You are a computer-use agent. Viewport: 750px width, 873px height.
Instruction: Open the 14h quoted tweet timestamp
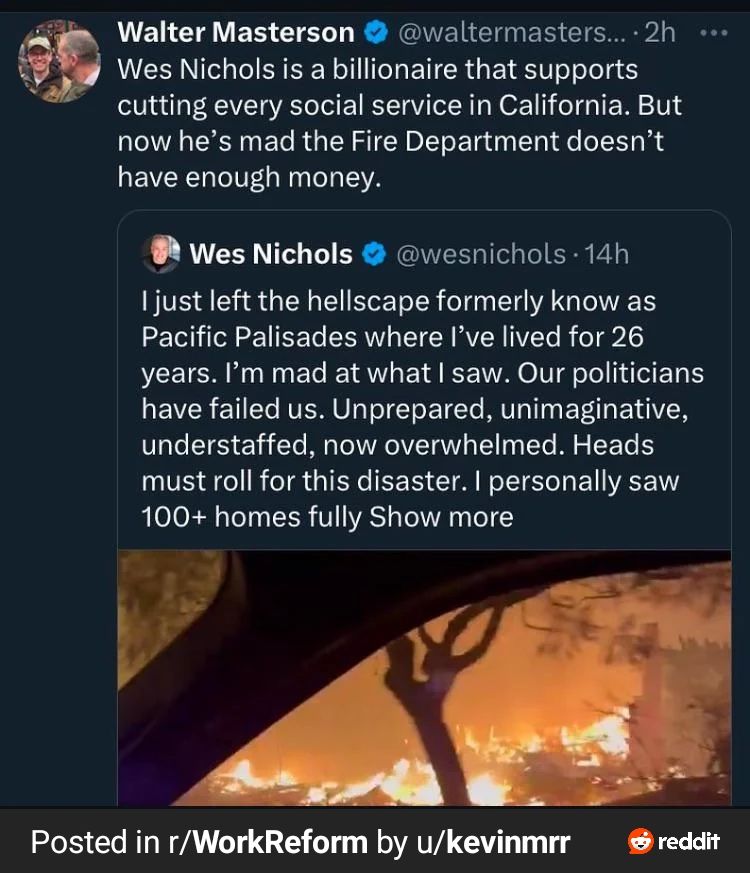[x=607, y=255]
